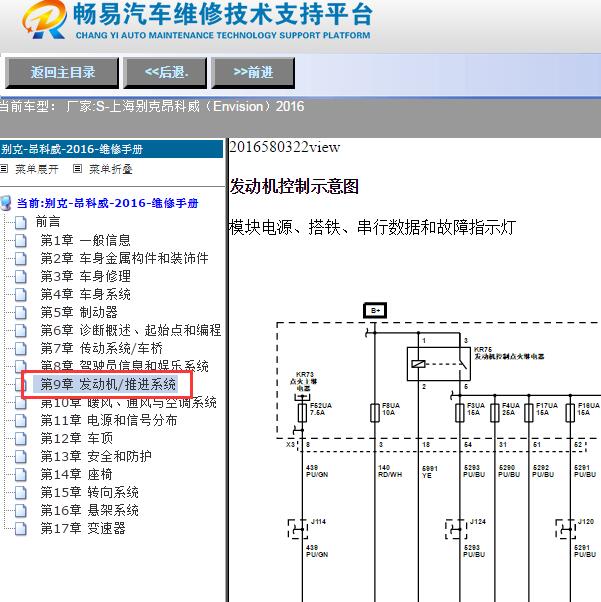
Task: Click the F8UA 10A fuse in diagram
Action: (375, 413)
